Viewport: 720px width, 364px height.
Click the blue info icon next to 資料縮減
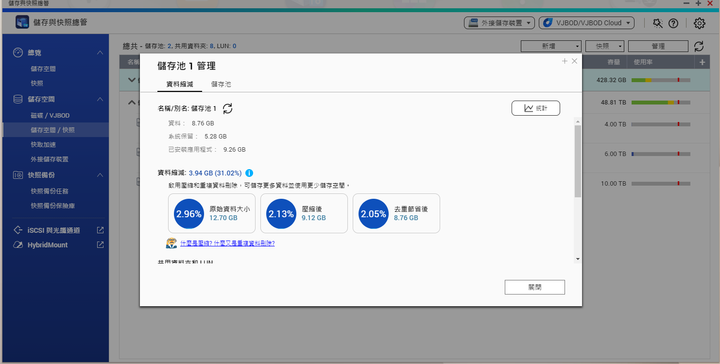point(249,173)
